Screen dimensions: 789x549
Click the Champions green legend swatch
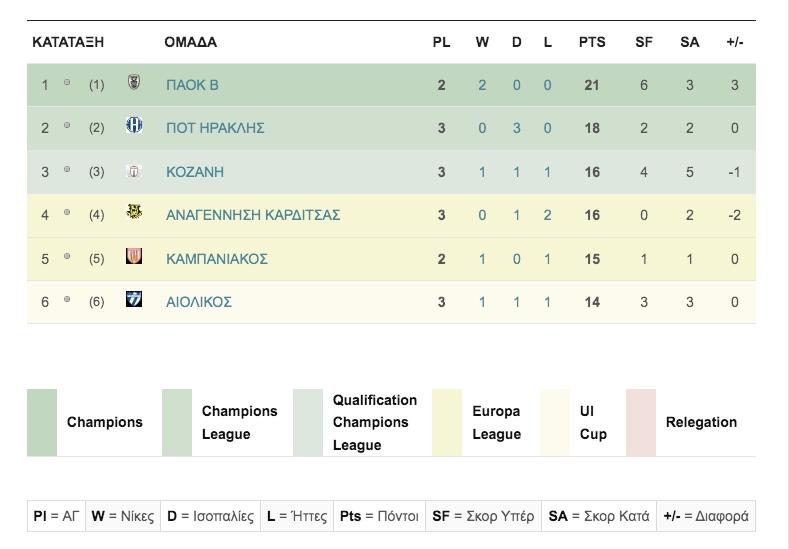pyautogui.click(x=42, y=423)
